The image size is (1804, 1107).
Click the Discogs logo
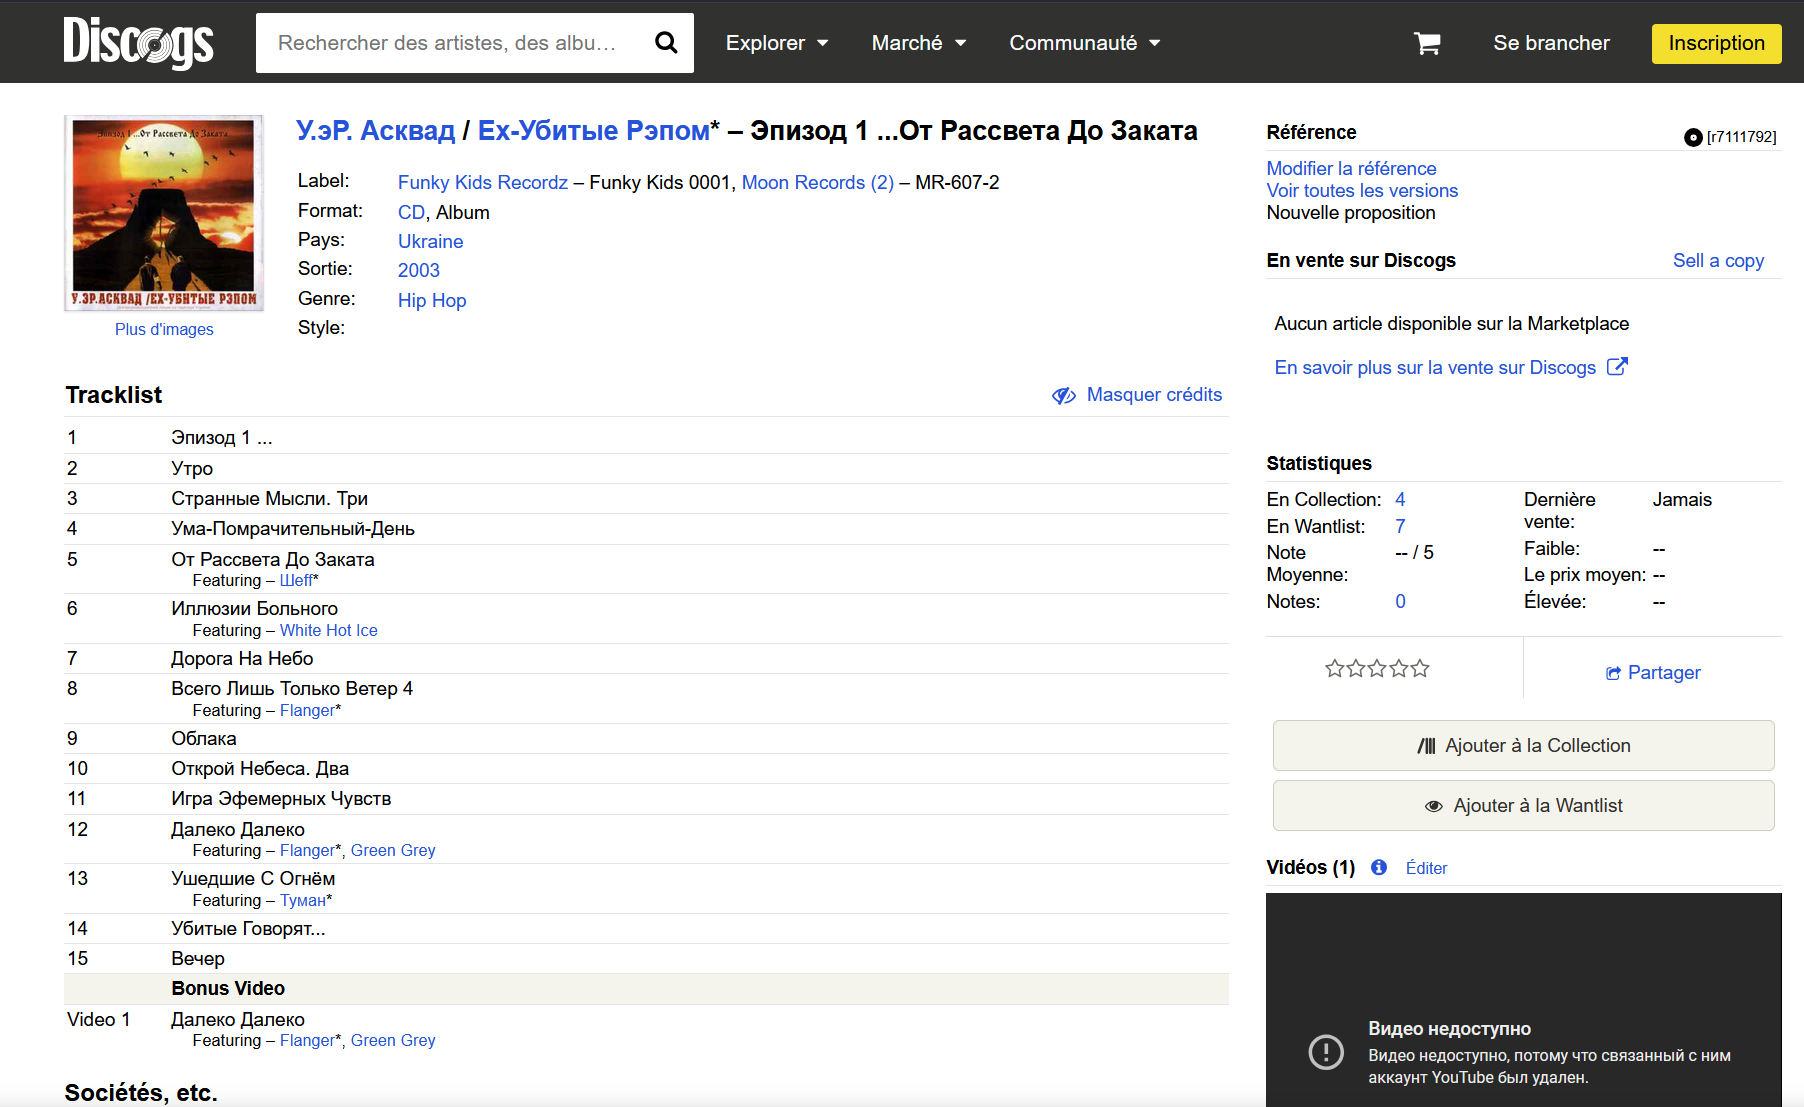click(x=138, y=42)
